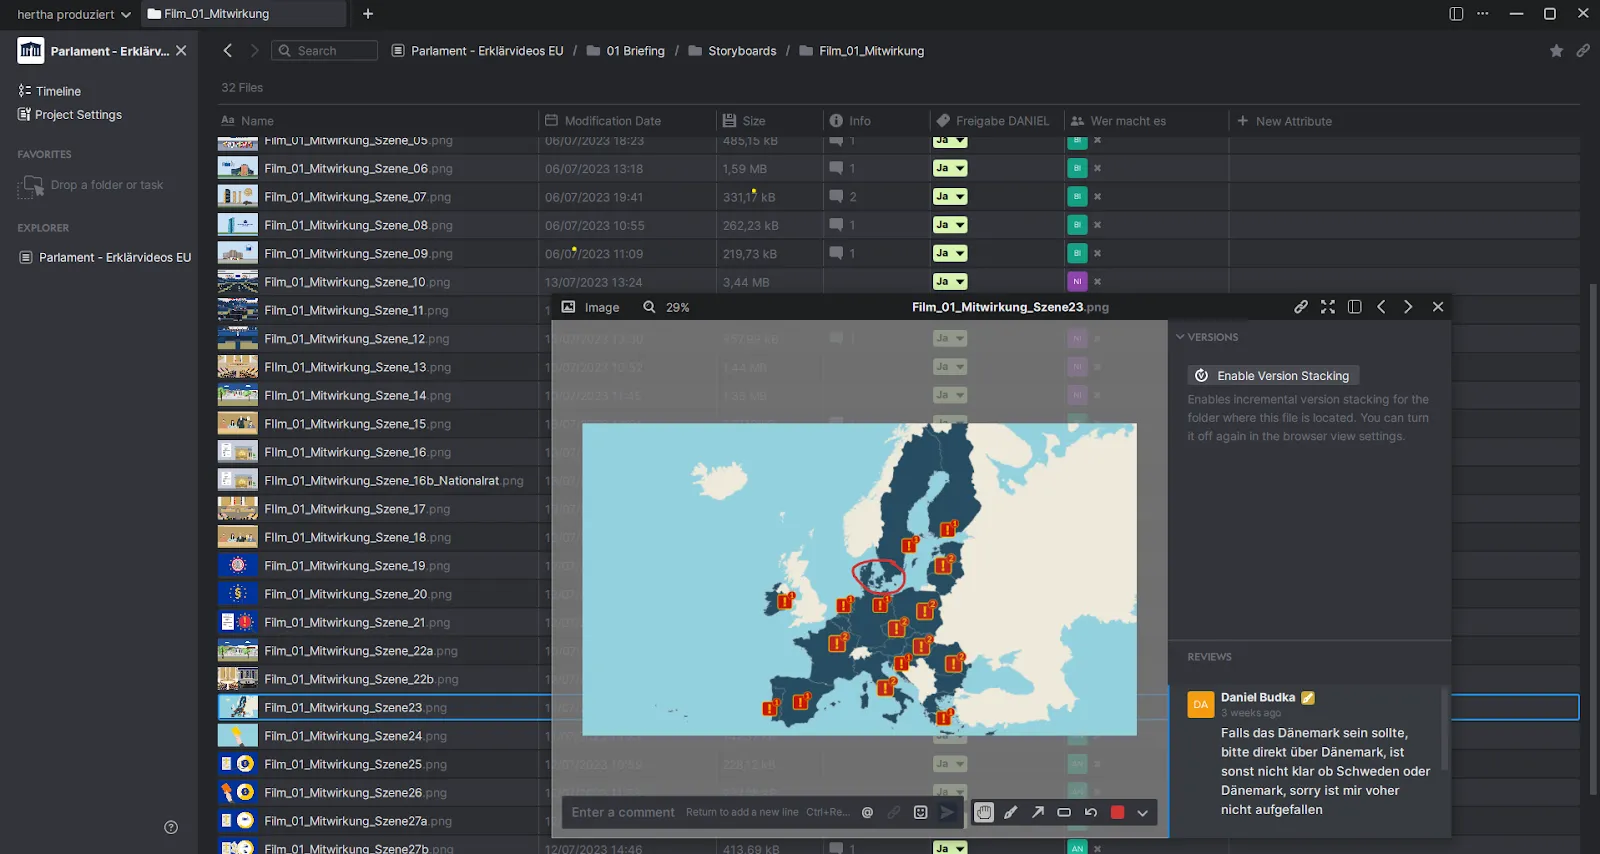Enter fullscreen view of the image preview

(1328, 307)
